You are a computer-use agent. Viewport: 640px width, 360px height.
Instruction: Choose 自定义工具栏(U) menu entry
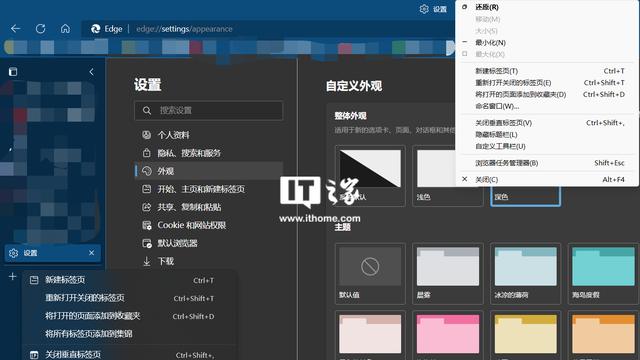click(x=546, y=147)
